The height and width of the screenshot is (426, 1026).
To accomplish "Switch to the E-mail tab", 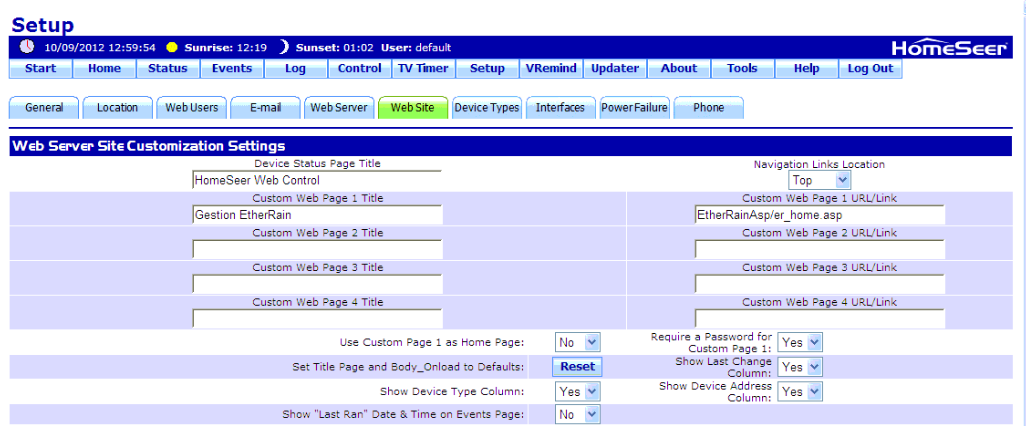I will [266, 108].
